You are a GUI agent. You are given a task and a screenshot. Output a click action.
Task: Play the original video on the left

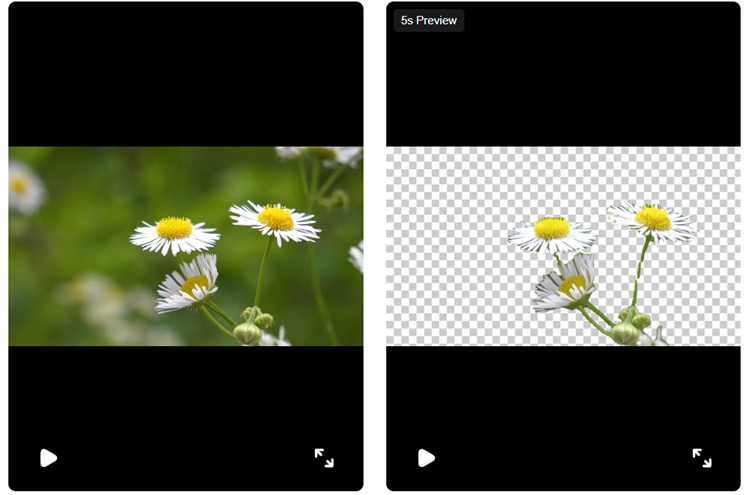(x=48, y=458)
